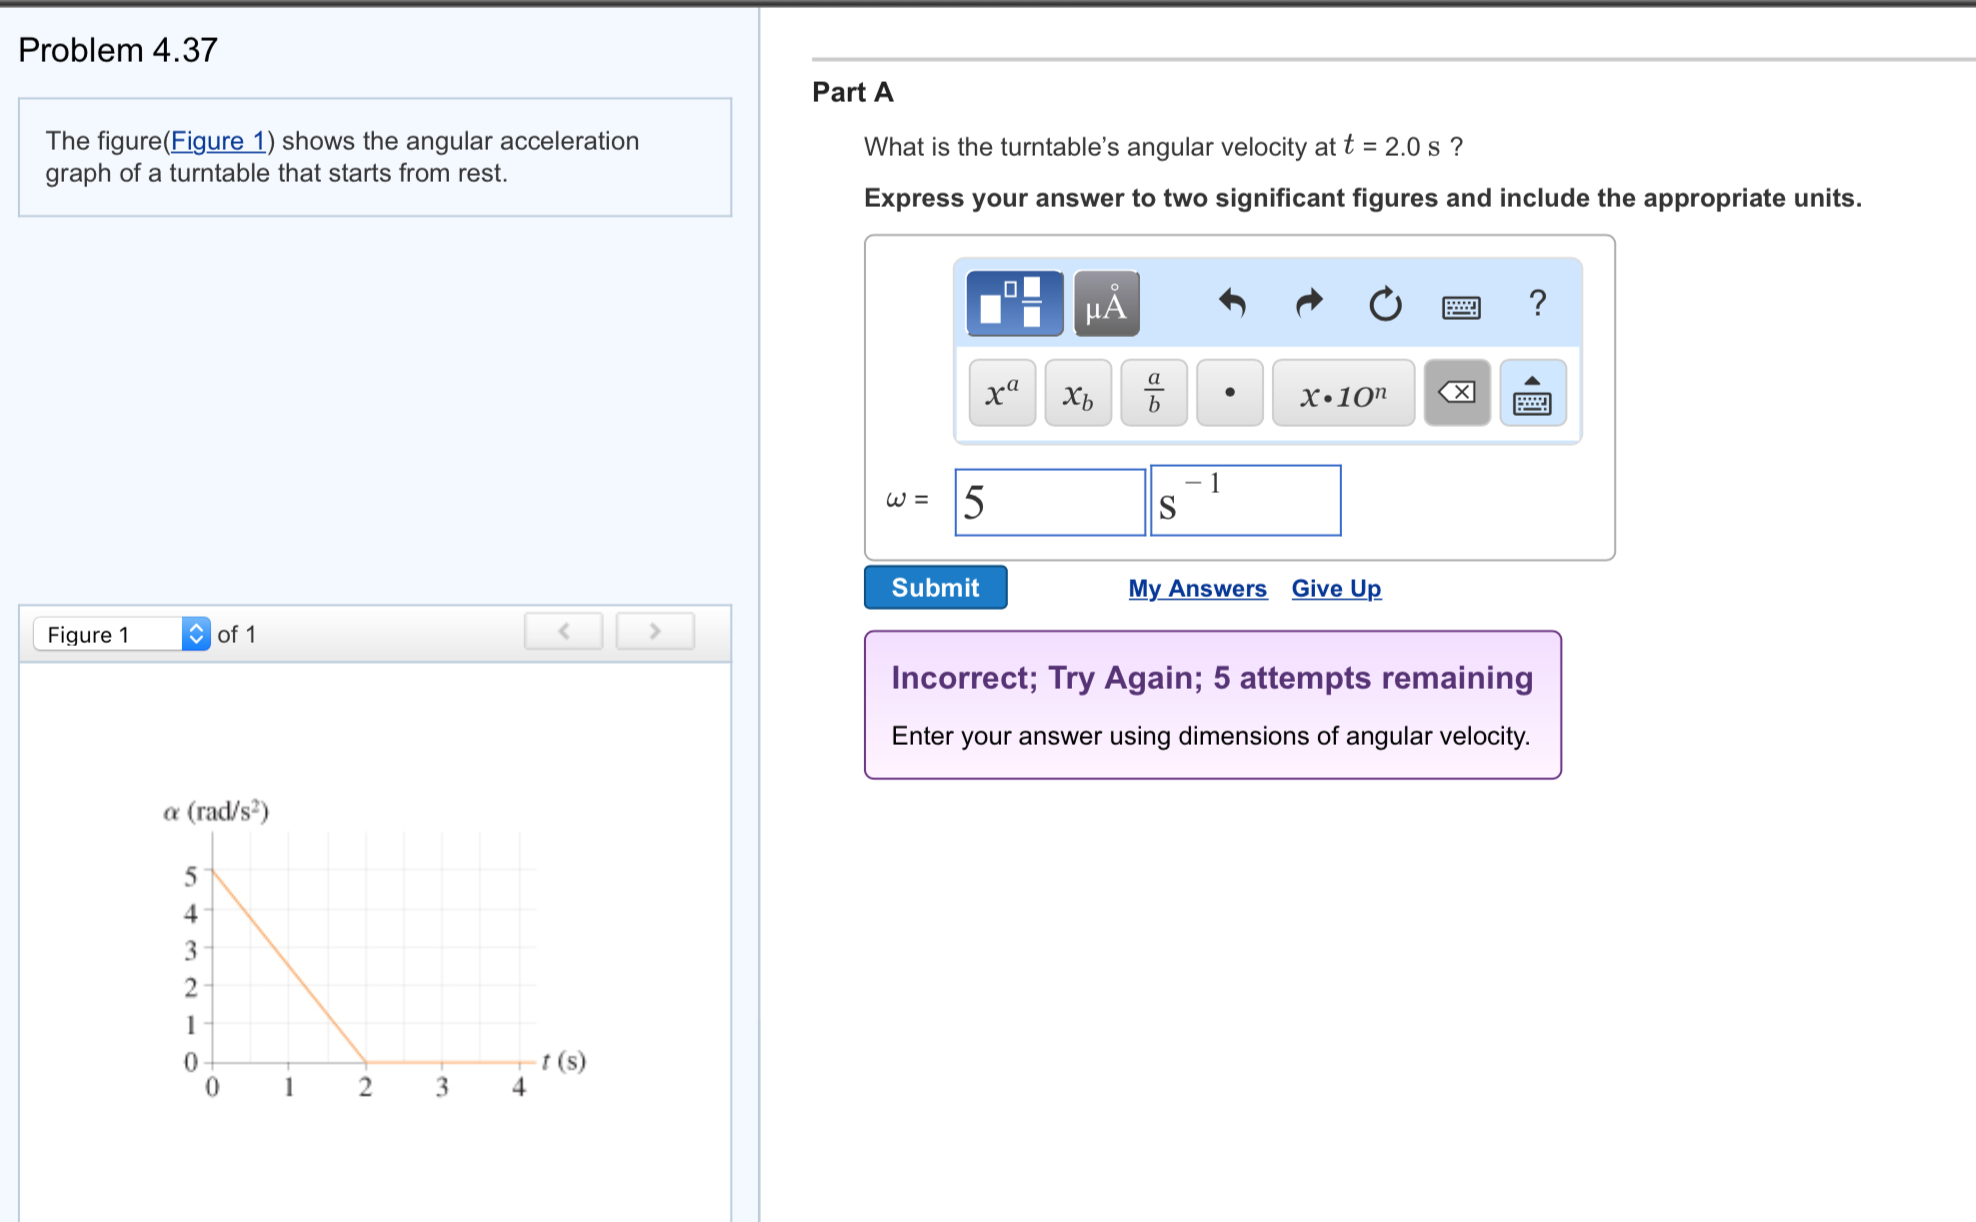Insert scientific notation with x·10^n icon
This screenshot has height=1222, width=1976.
pyautogui.click(x=1342, y=392)
